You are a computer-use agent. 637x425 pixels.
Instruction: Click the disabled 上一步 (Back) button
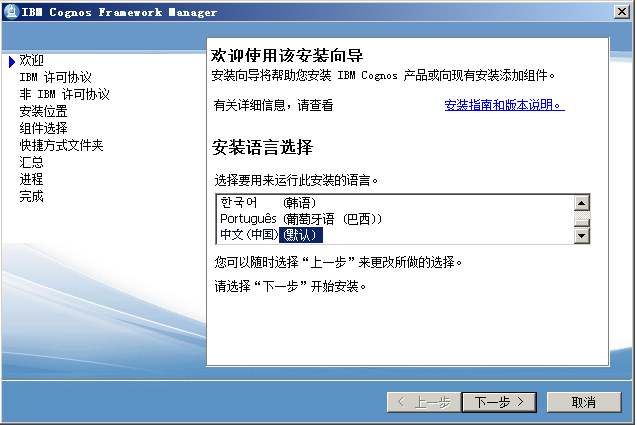coord(424,402)
